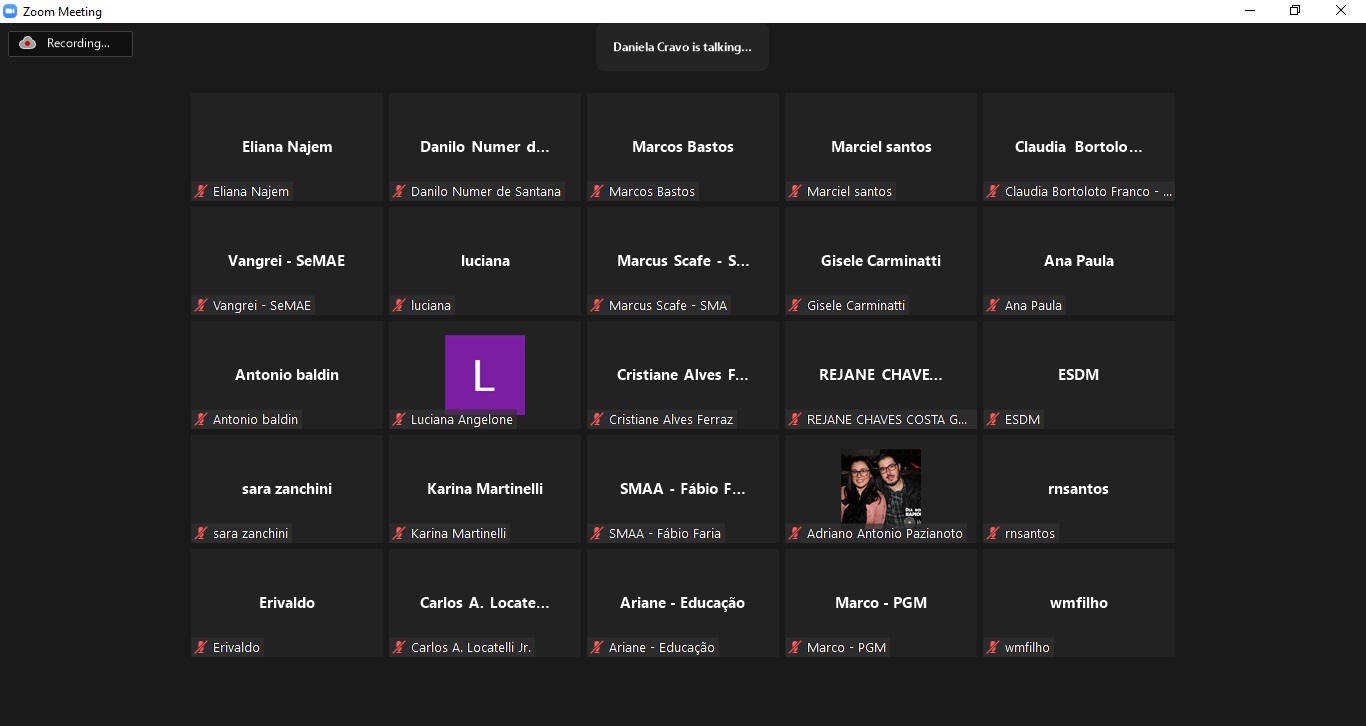This screenshot has width=1366, height=726.
Task: Click the small 'luciana' name label
Action: point(431,305)
